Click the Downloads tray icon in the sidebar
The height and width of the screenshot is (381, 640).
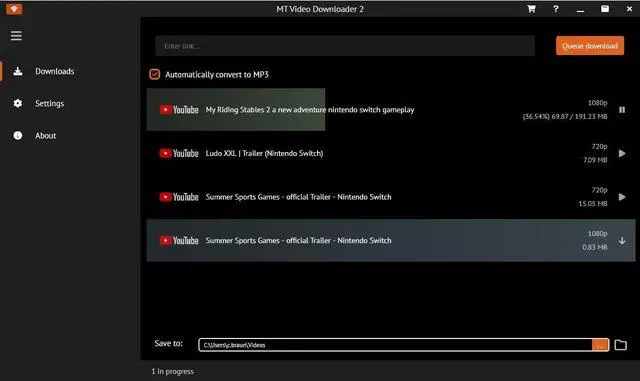tap(18, 71)
